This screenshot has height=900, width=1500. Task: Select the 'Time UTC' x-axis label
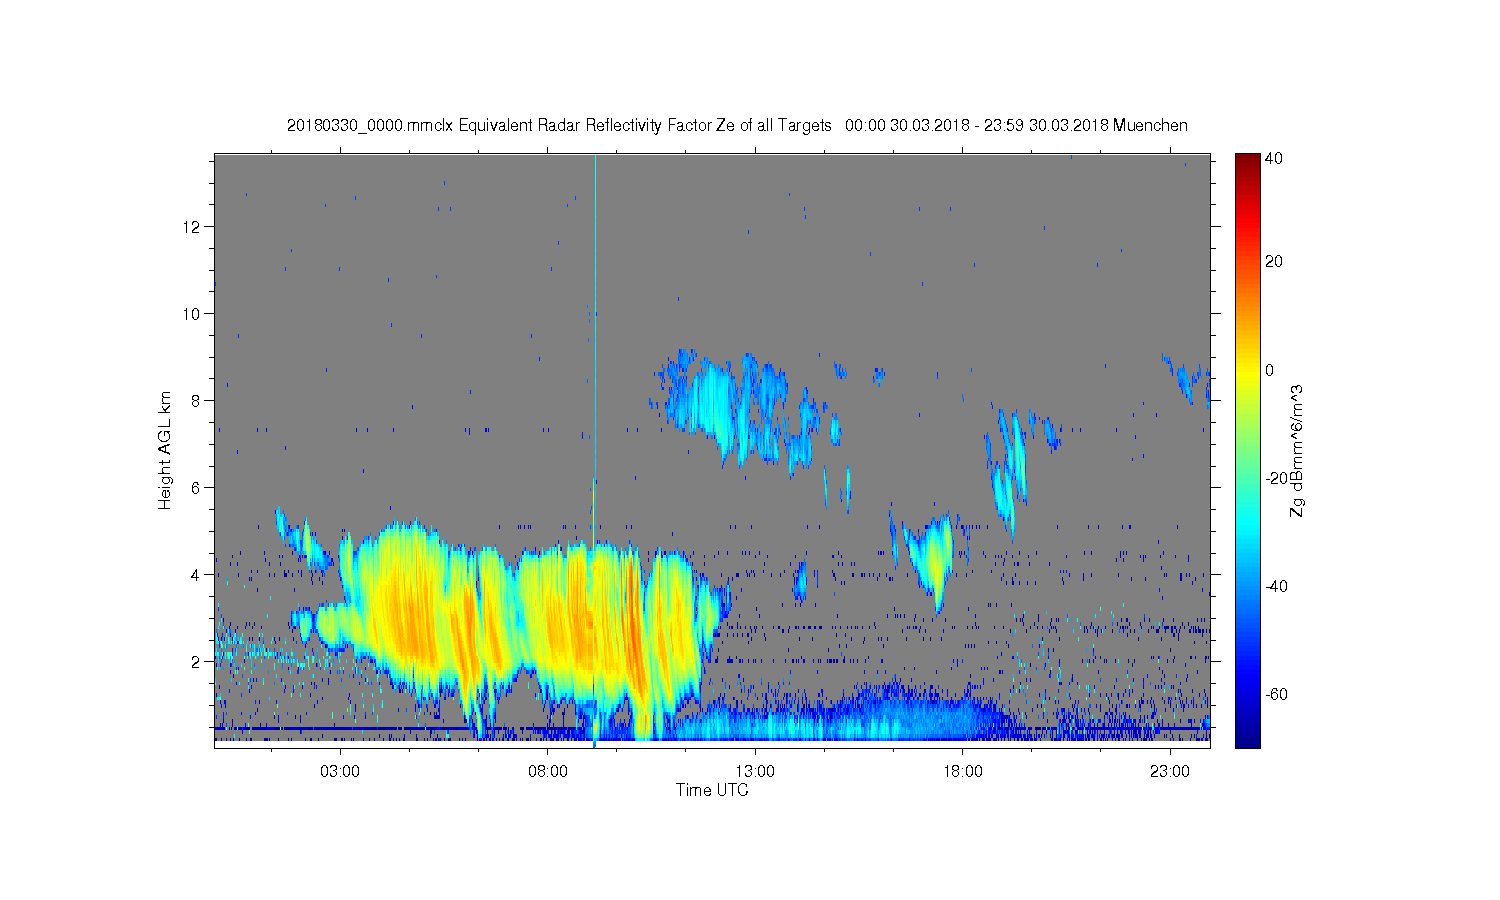click(712, 790)
